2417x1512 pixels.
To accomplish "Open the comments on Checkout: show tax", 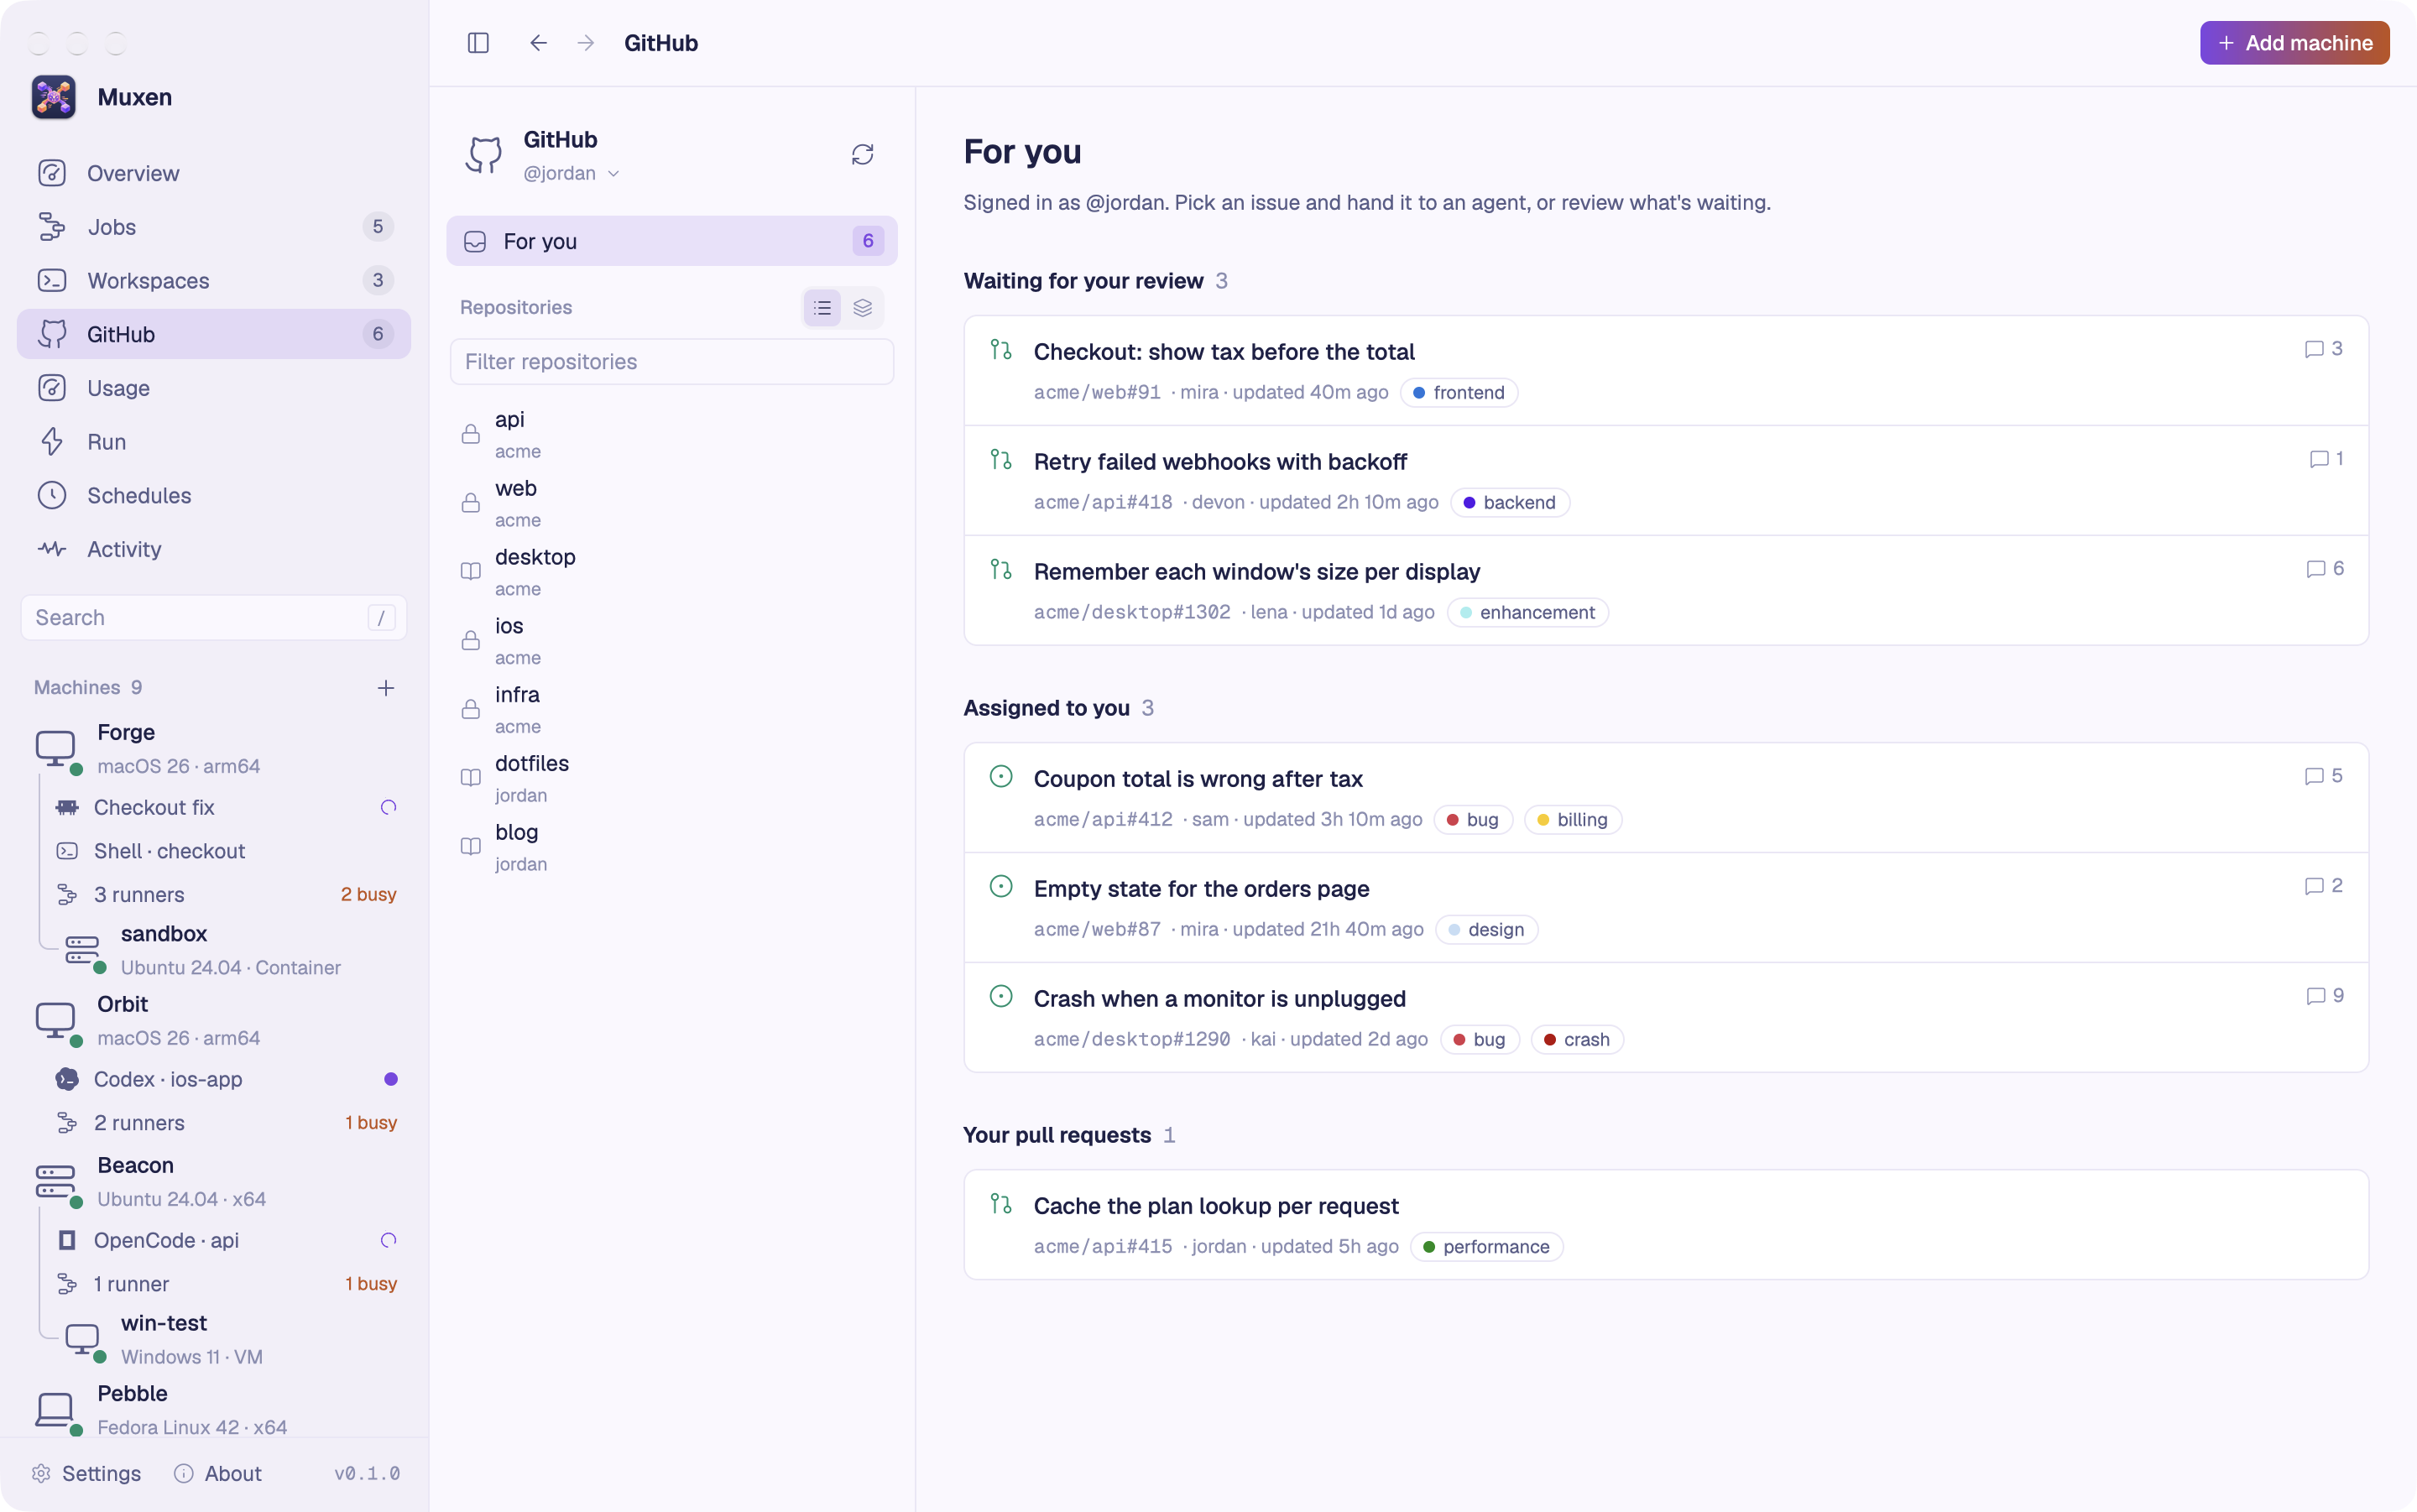I will point(2323,349).
